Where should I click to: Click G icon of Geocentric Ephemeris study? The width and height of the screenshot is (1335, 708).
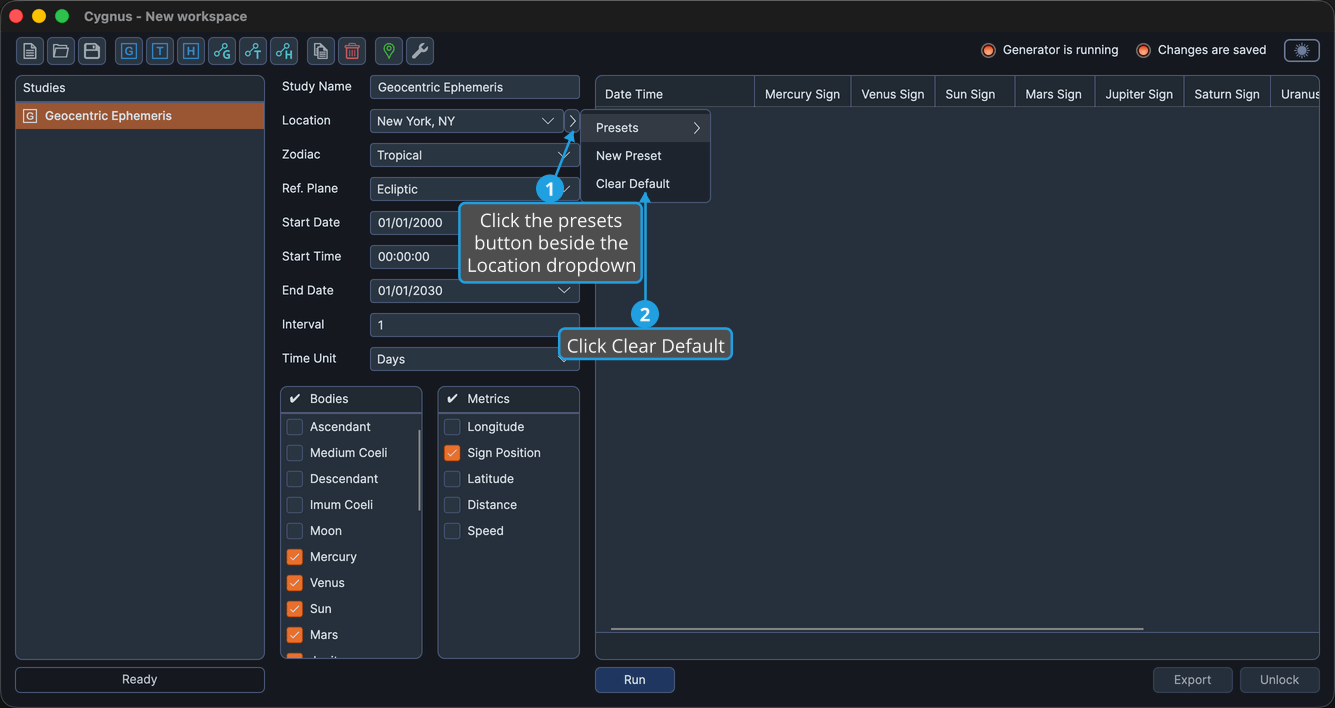click(x=30, y=116)
